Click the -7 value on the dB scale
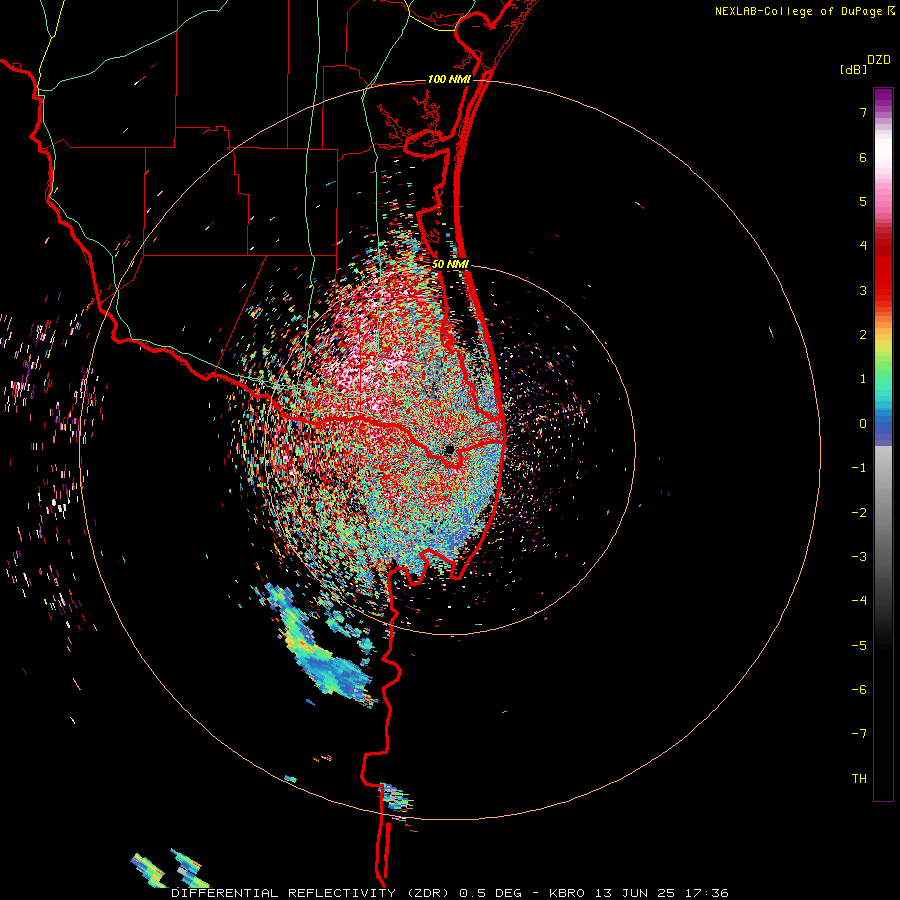 [859, 734]
